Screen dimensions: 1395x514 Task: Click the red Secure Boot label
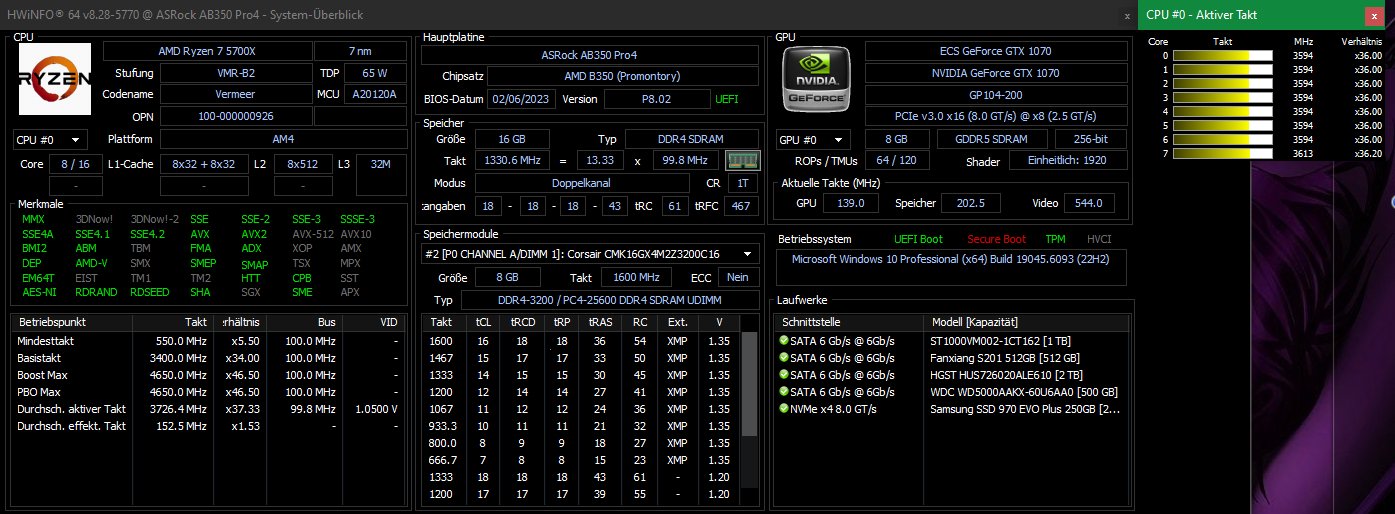(x=995, y=239)
